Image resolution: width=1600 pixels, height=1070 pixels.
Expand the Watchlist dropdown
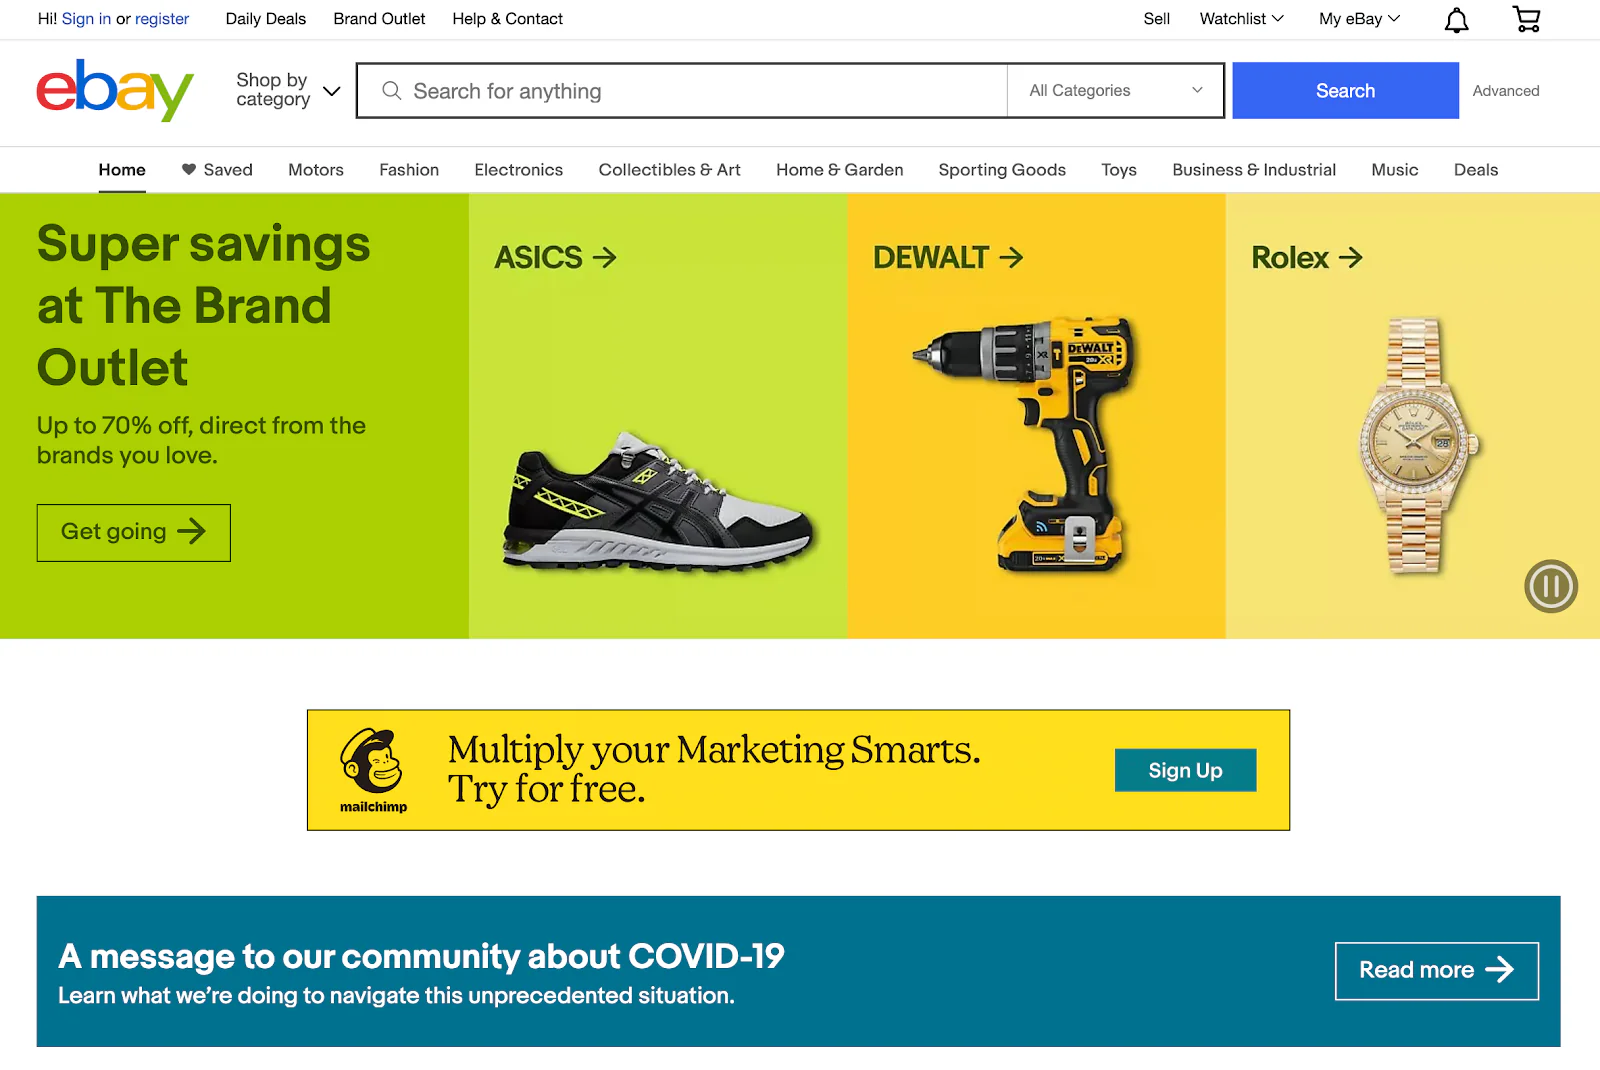click(1241, 19)
